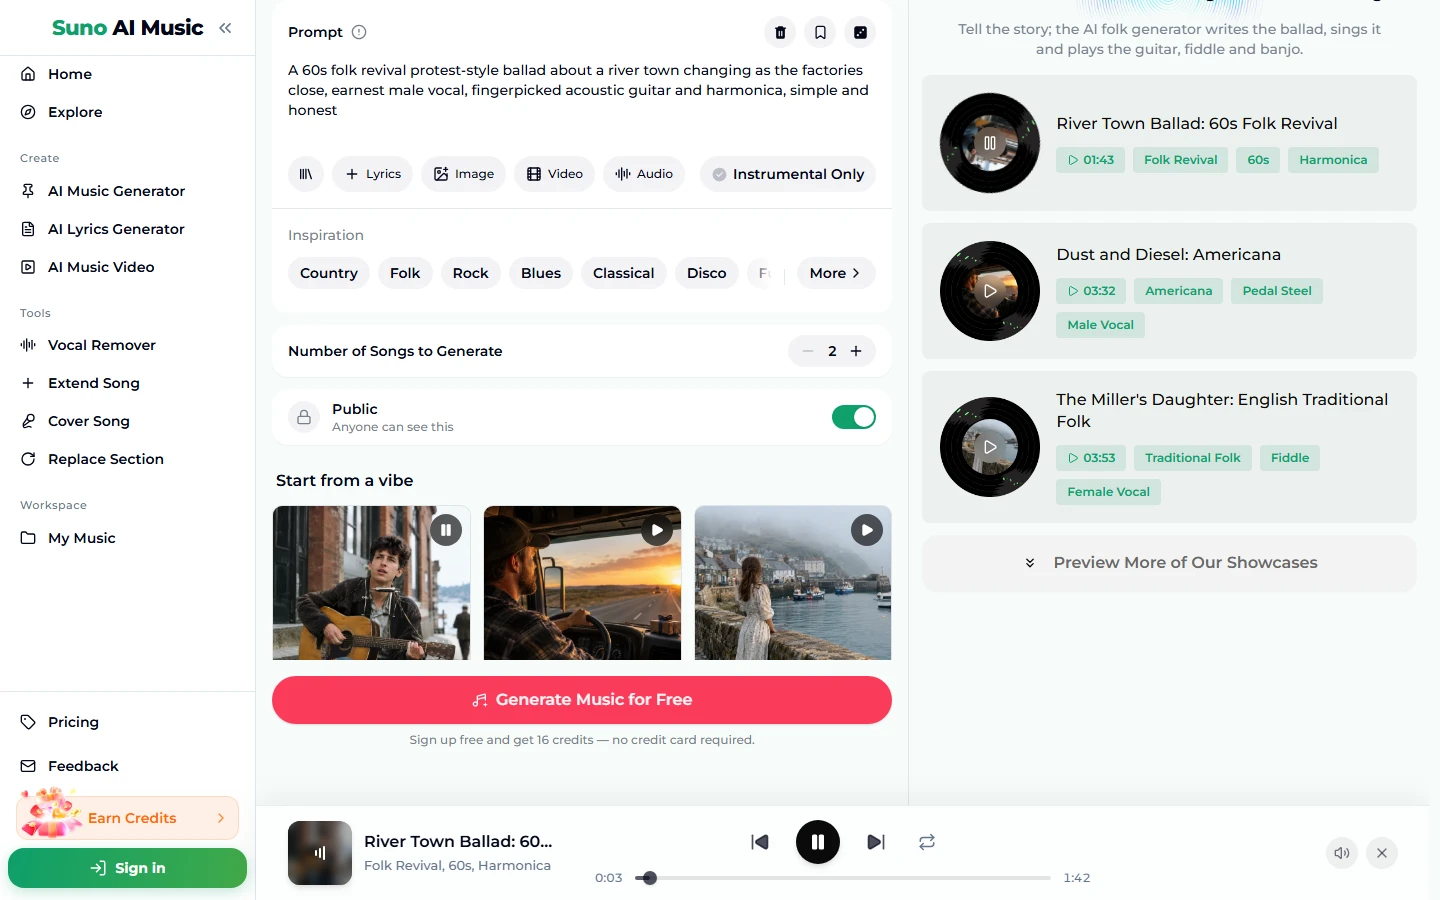Toggle the repeat loop icon
The width and height of the screenshot is (1440, 900).
[x=927, y=842]
